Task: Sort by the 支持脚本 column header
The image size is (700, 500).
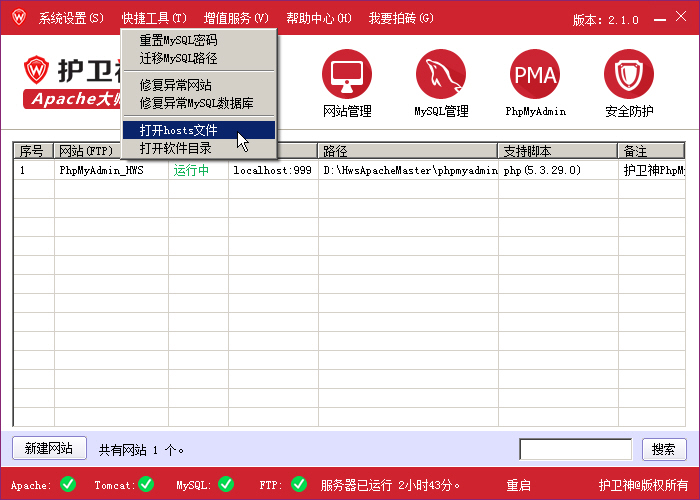Action: point(558,151)
